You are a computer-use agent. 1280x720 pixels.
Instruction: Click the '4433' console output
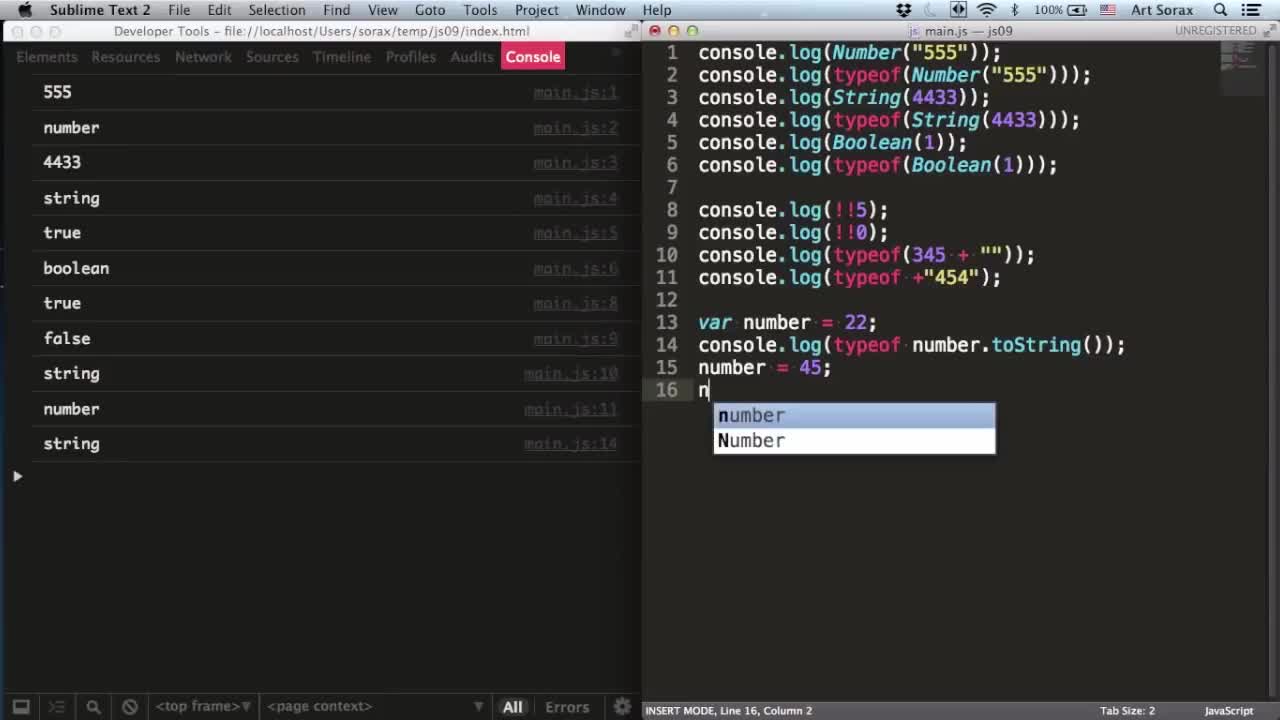point(62,162)
